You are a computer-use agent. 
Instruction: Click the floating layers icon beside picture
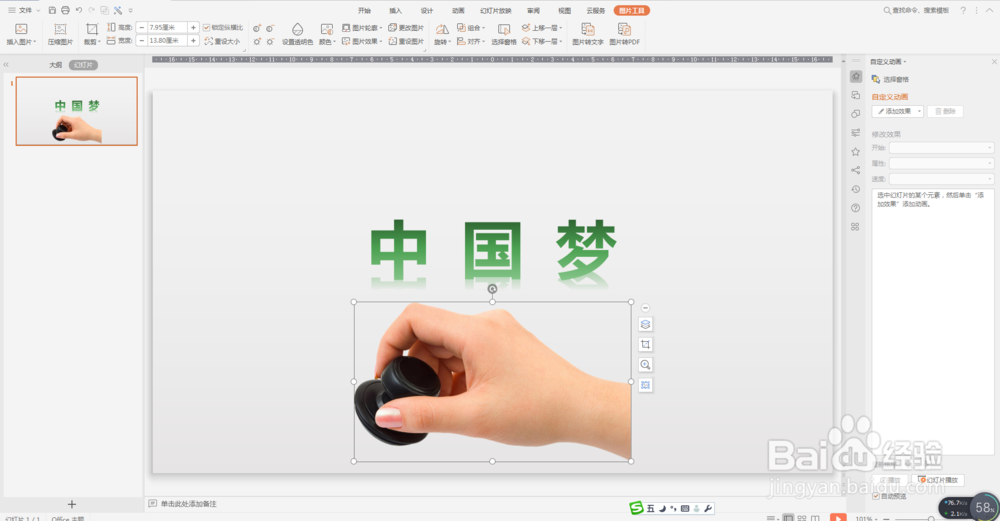tap(645, 324)
